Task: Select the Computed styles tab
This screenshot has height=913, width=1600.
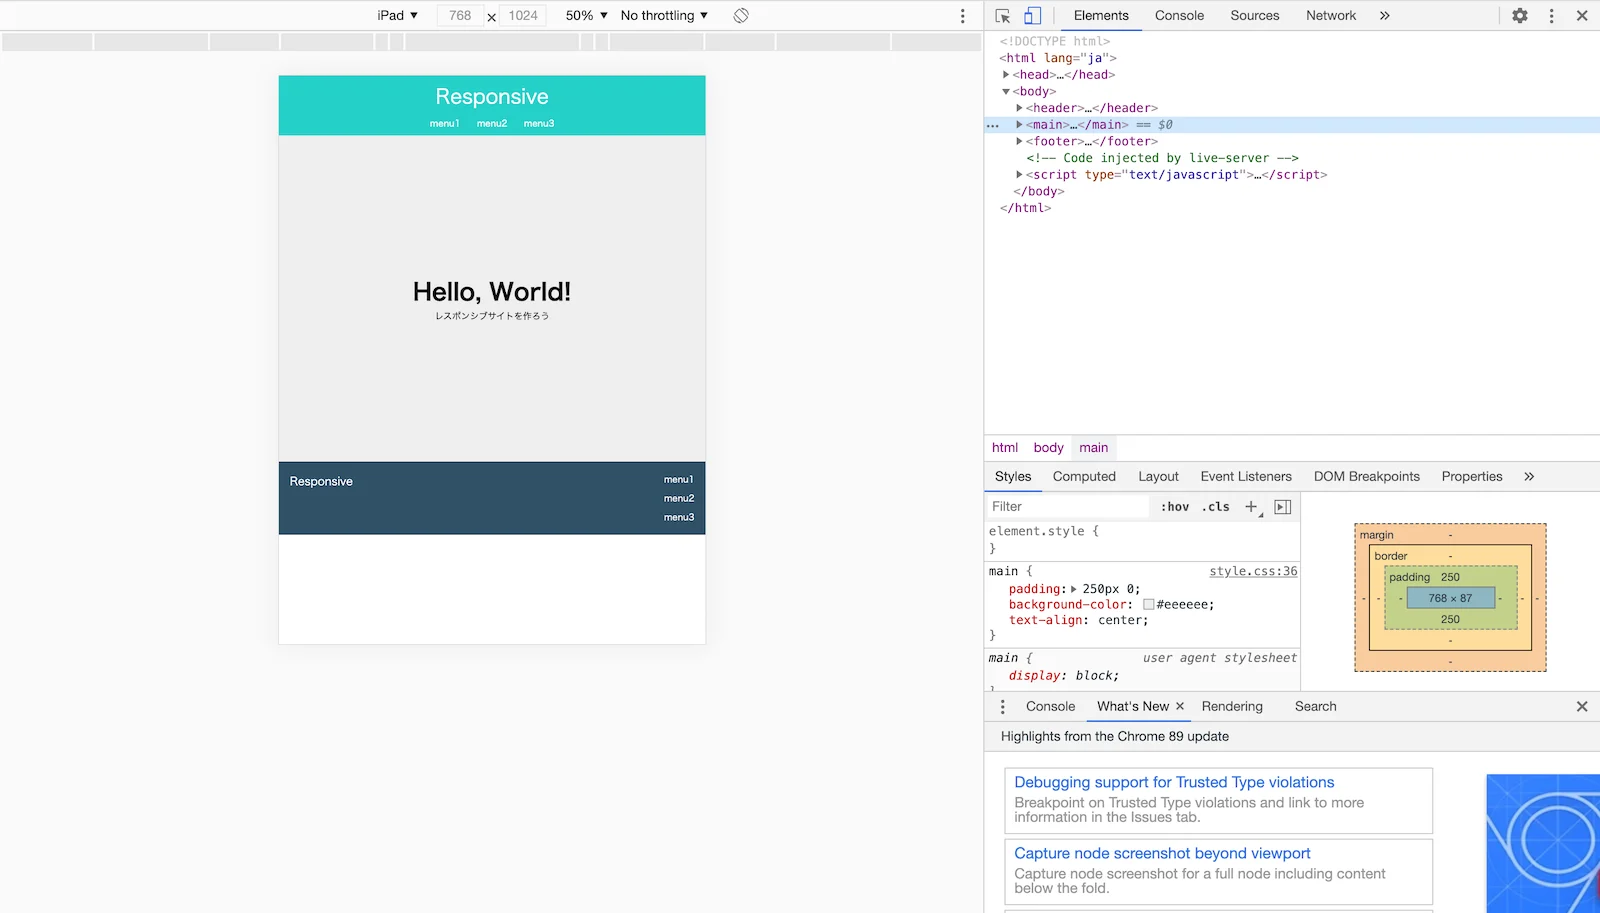Action: [x=1083, y=477]
